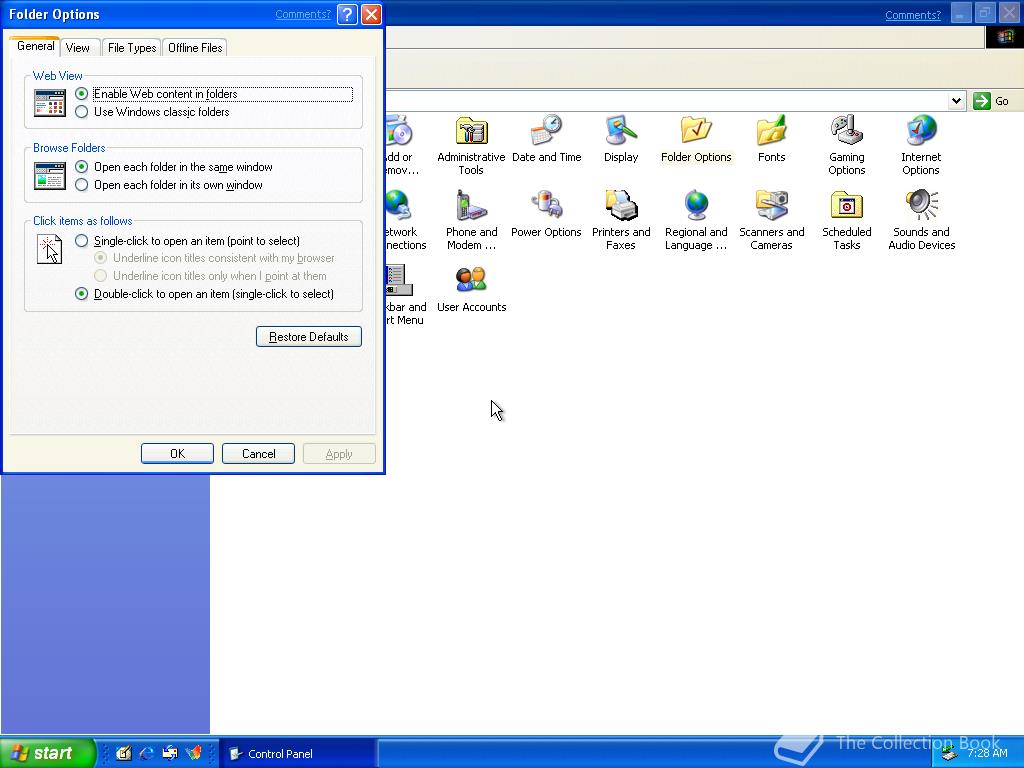Click Cancel in Folder Options
This screenshot has width=1024, height=768.
pyautogui.click(x=259, y=454)
